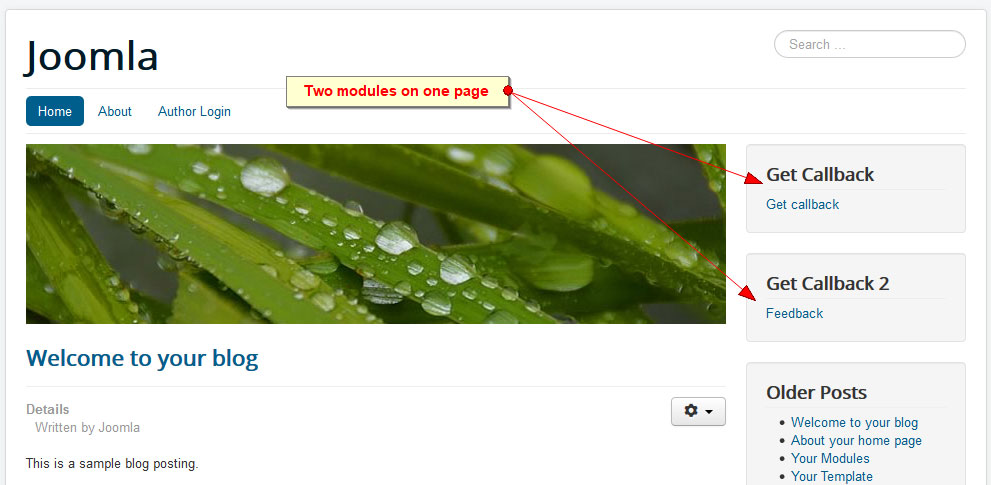The height and width of the screenshot is (485, 991).
Task: Click the Get Callback 2 module heading
Action: pos(827,283)
